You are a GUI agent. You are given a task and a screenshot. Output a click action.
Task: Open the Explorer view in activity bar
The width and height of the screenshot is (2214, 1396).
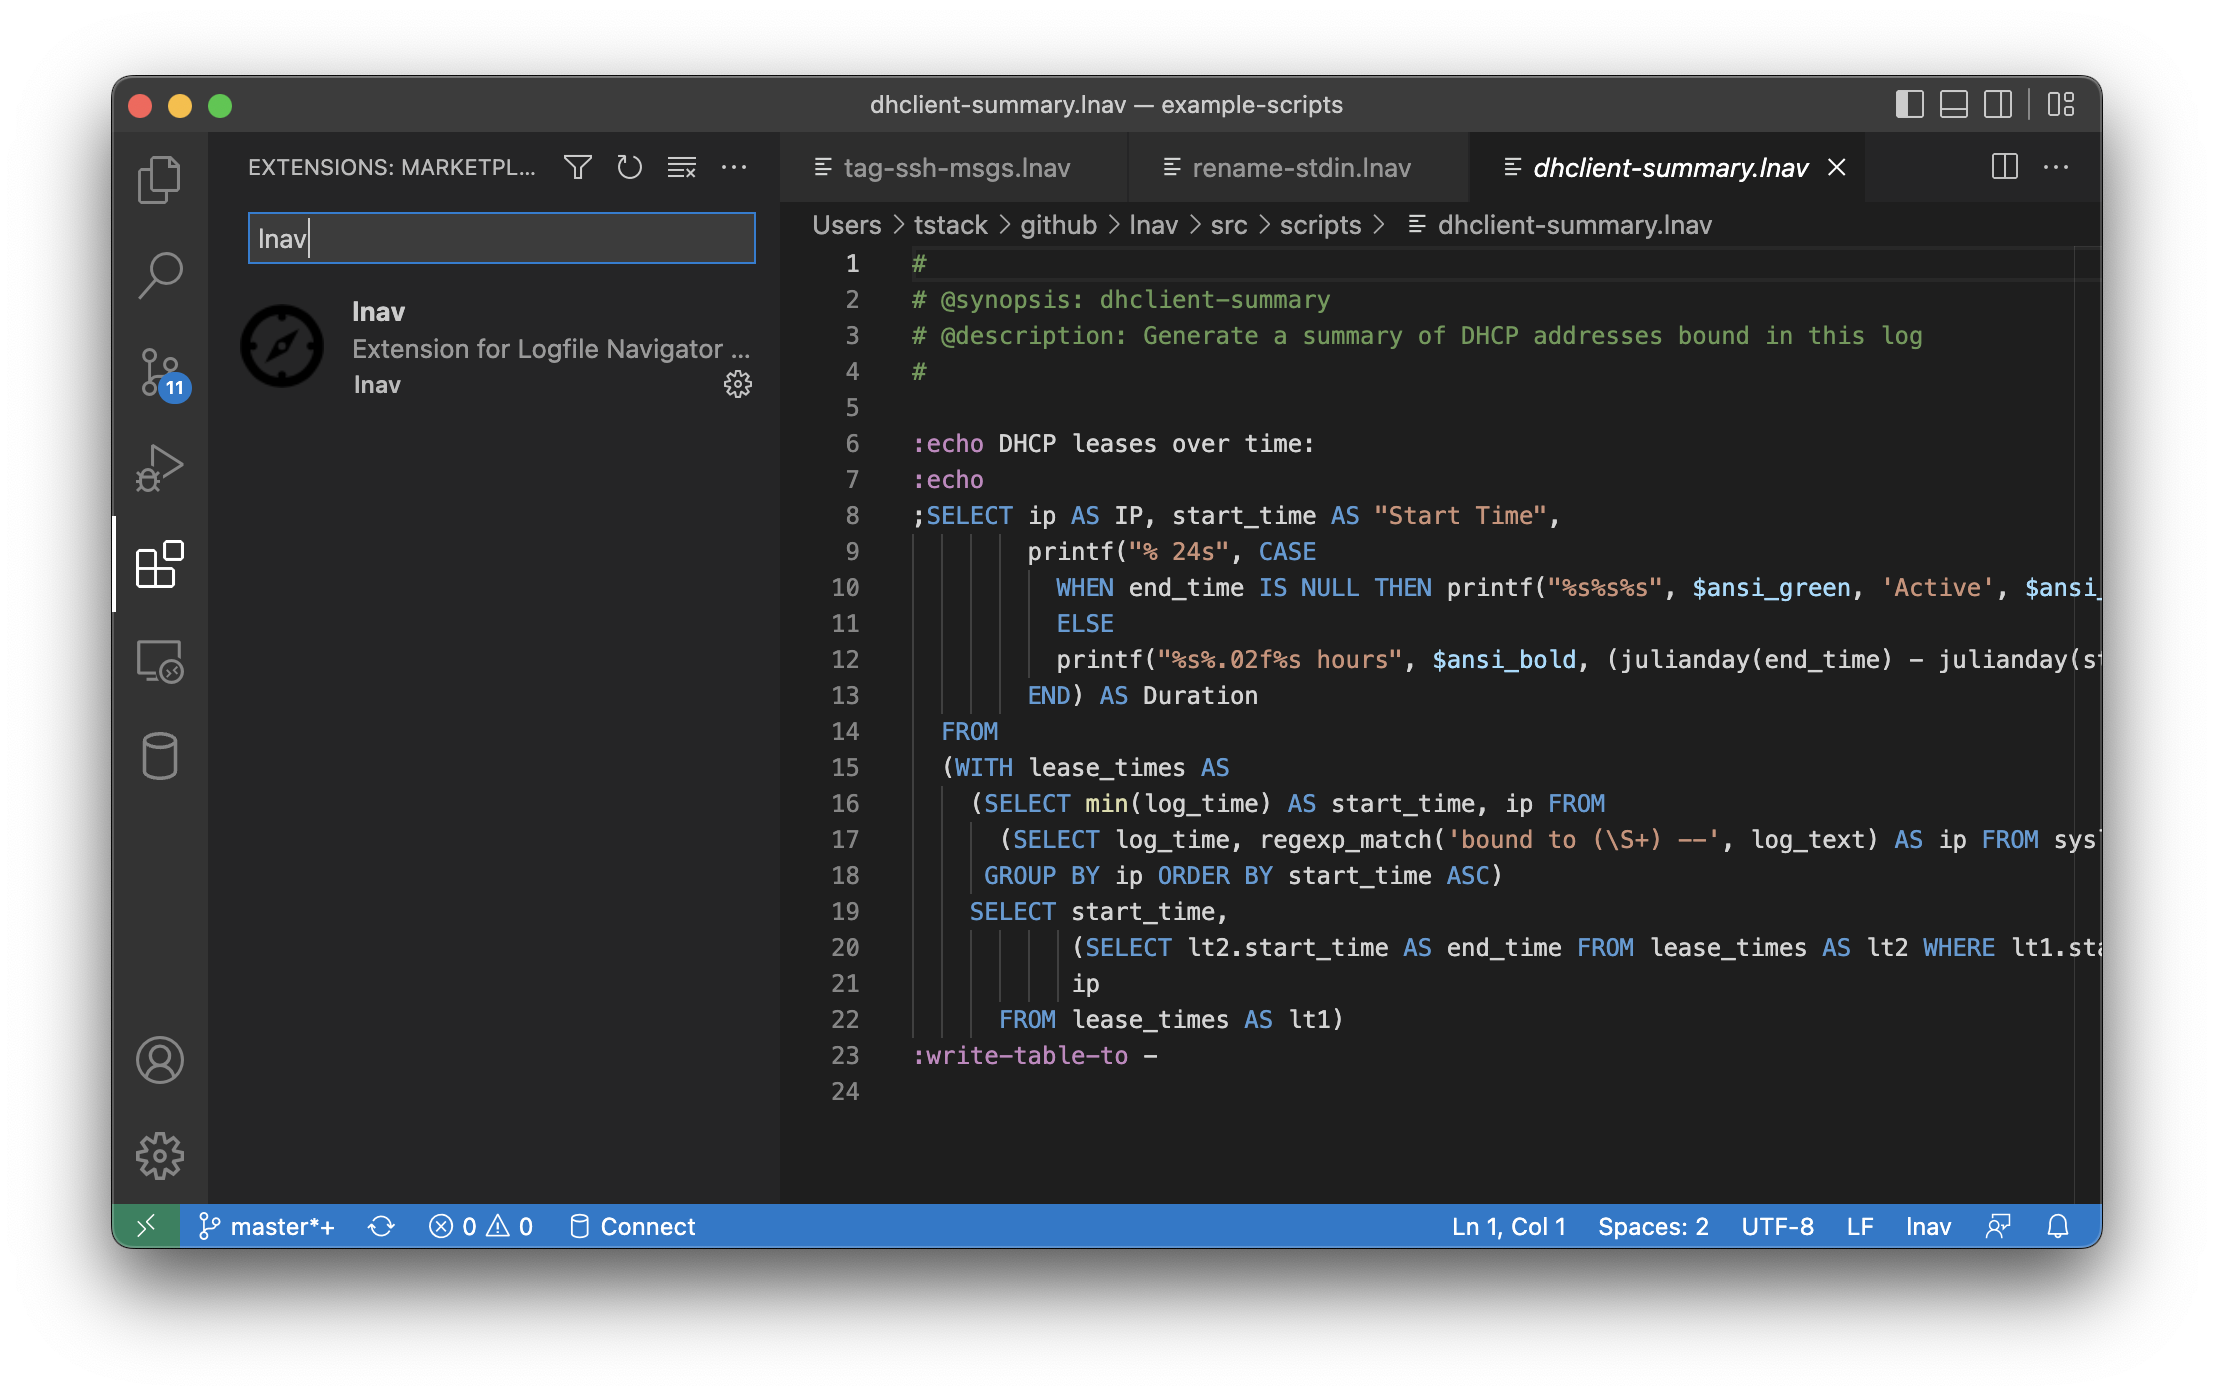(159, 180)
